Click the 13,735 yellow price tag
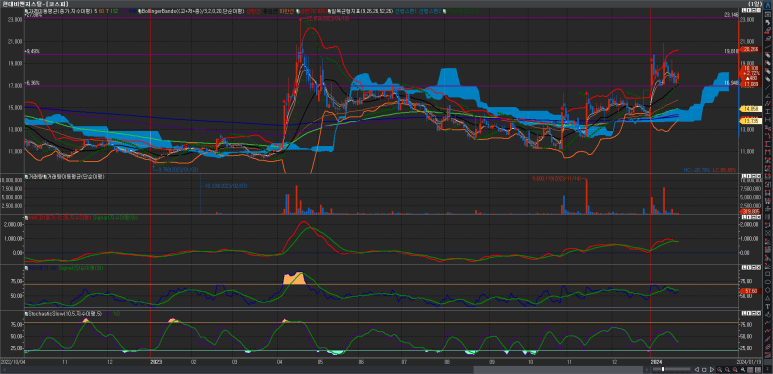This screenshot has width=773, height=374. [751, 121]
